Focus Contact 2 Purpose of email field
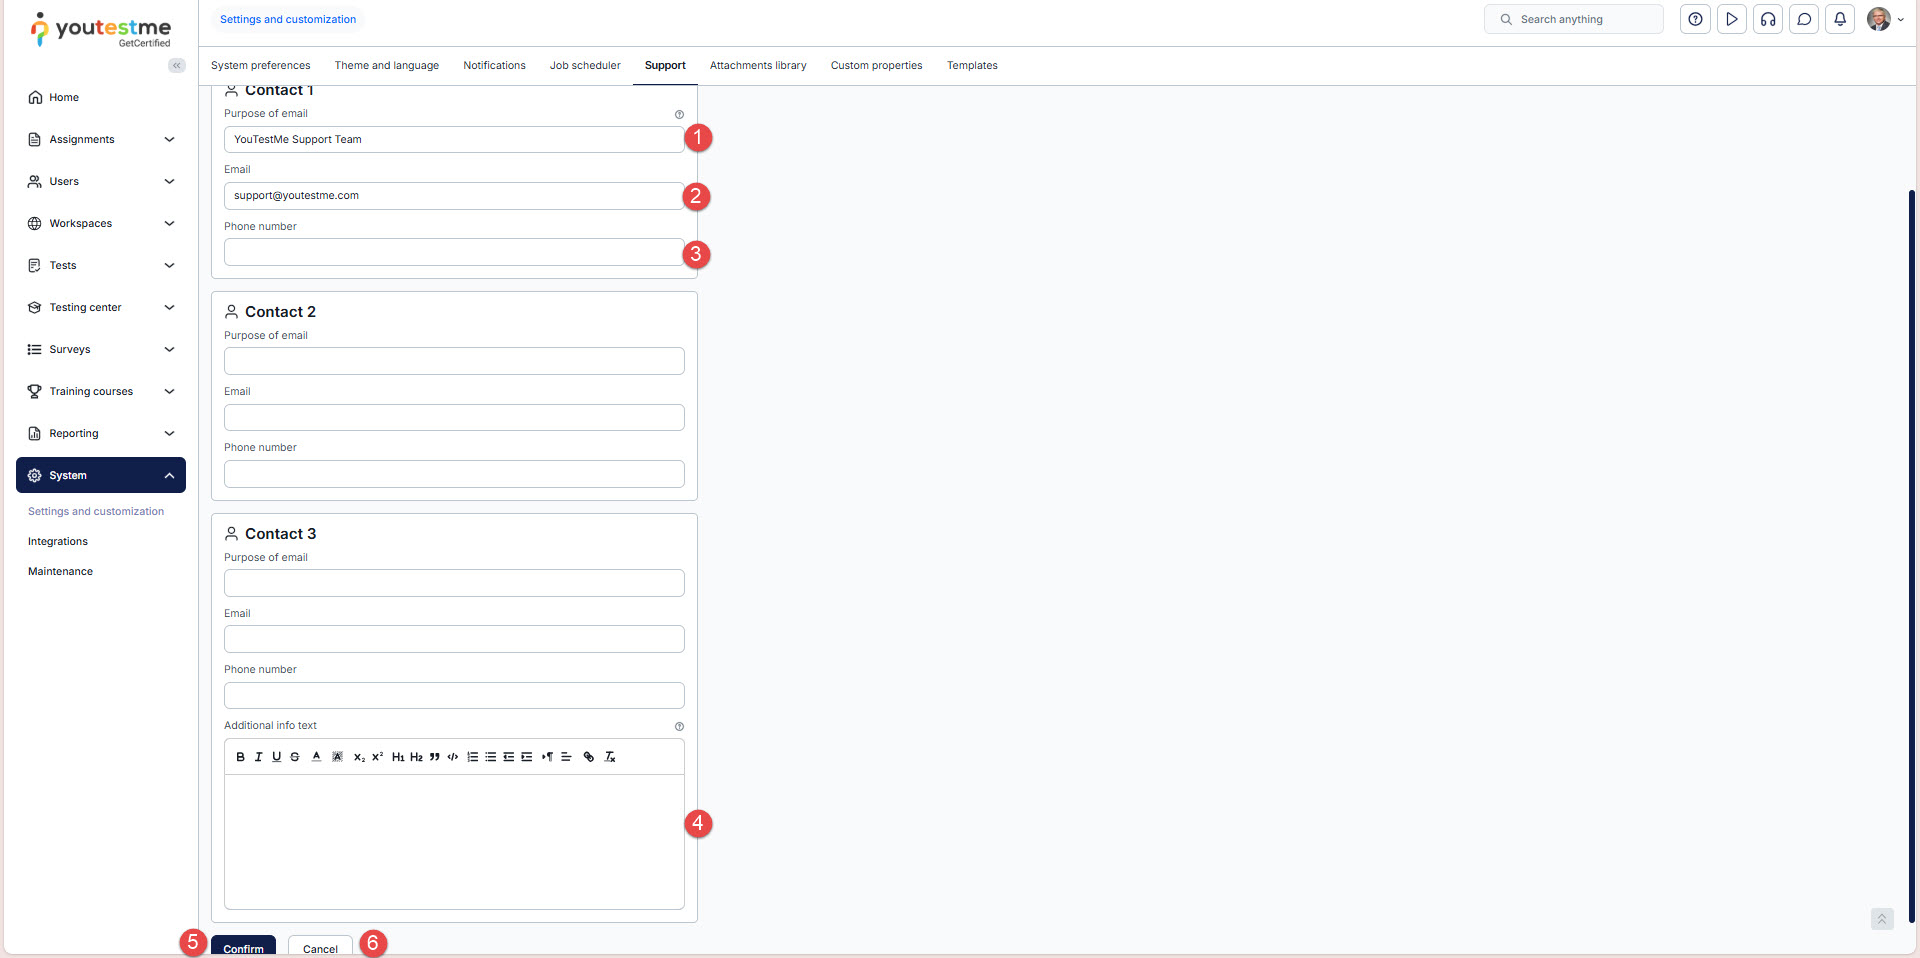The height and width of the screenshot is (958, 1920). click(454, 361)
